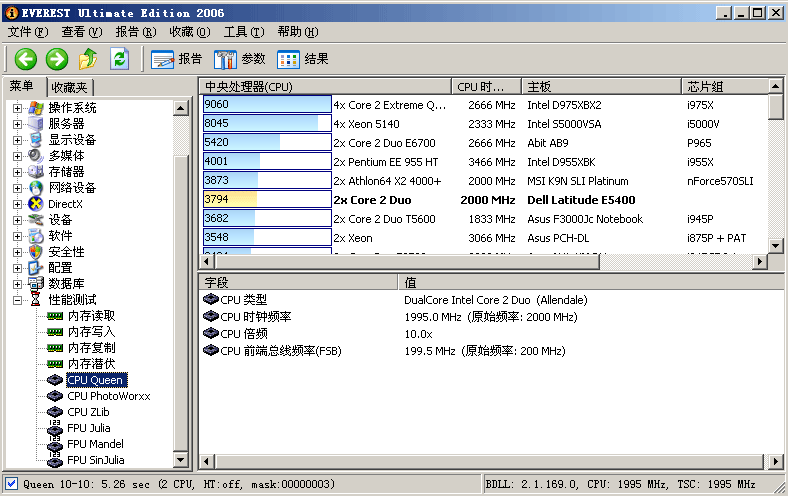
Task: Sort by the 芯片组 column header
Action: 725,87
